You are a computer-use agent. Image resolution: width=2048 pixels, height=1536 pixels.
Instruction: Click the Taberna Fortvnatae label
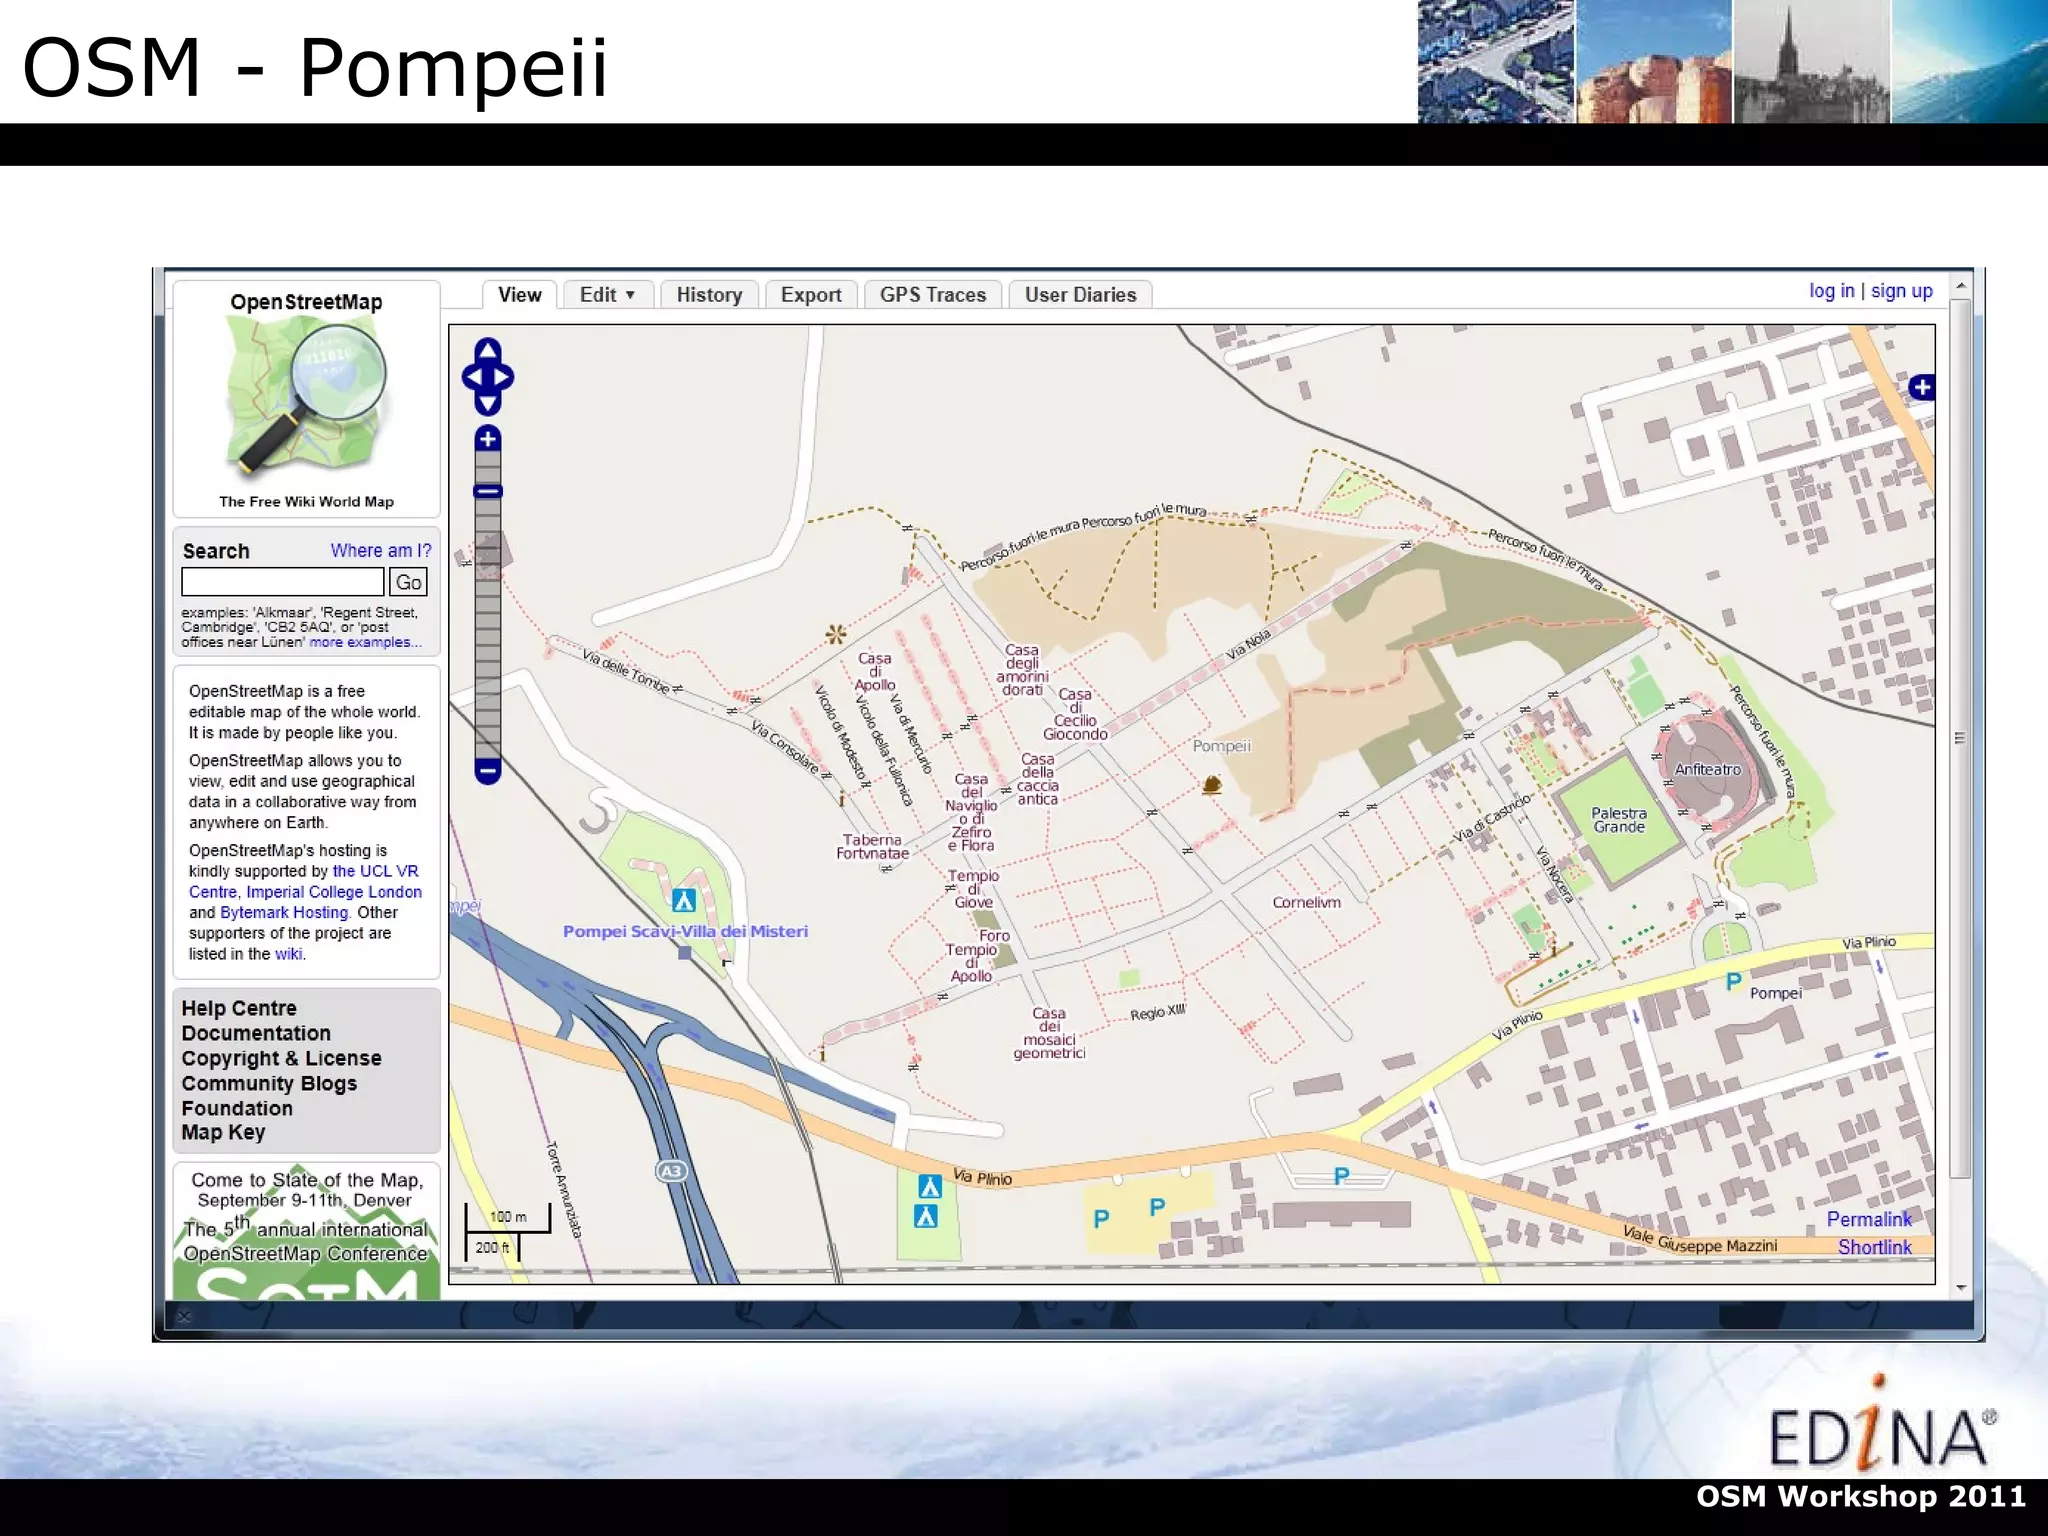coord(872,847)
